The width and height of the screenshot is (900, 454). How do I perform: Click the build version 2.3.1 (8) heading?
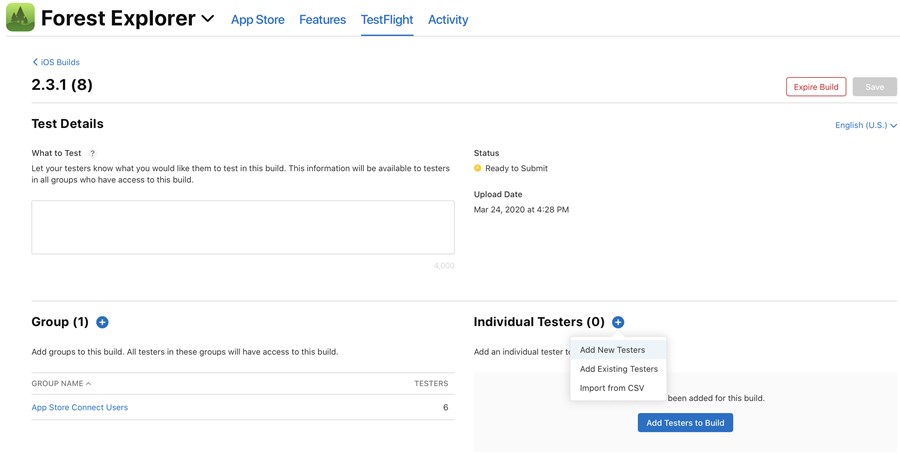[x=62, y=85]
